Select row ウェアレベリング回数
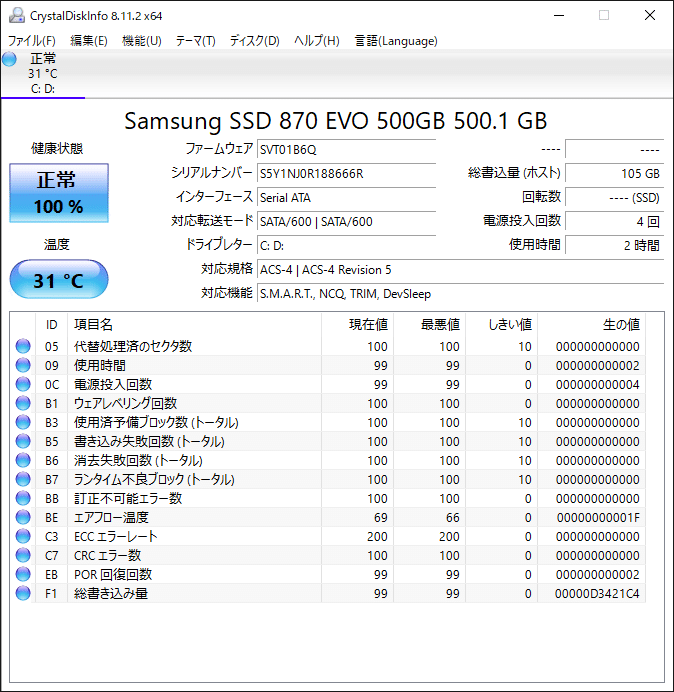The width and height of the screenshot is (674, 692). pyautogui.click(x=328, y=403)
